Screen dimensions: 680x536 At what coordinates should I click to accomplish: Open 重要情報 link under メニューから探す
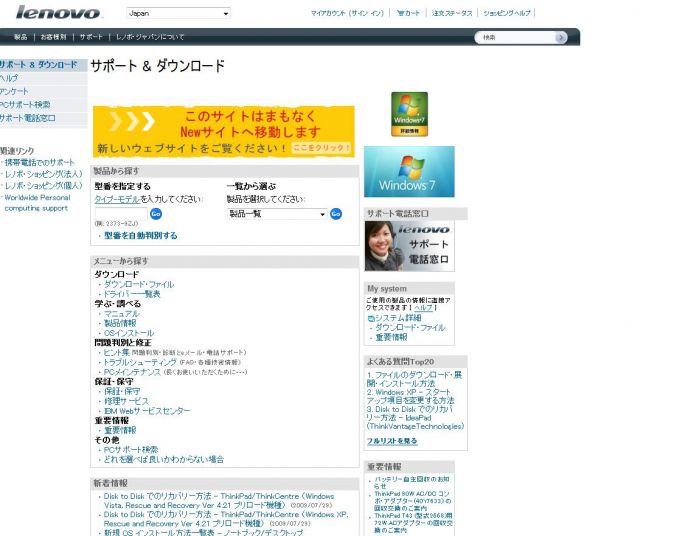coord(120,430)
